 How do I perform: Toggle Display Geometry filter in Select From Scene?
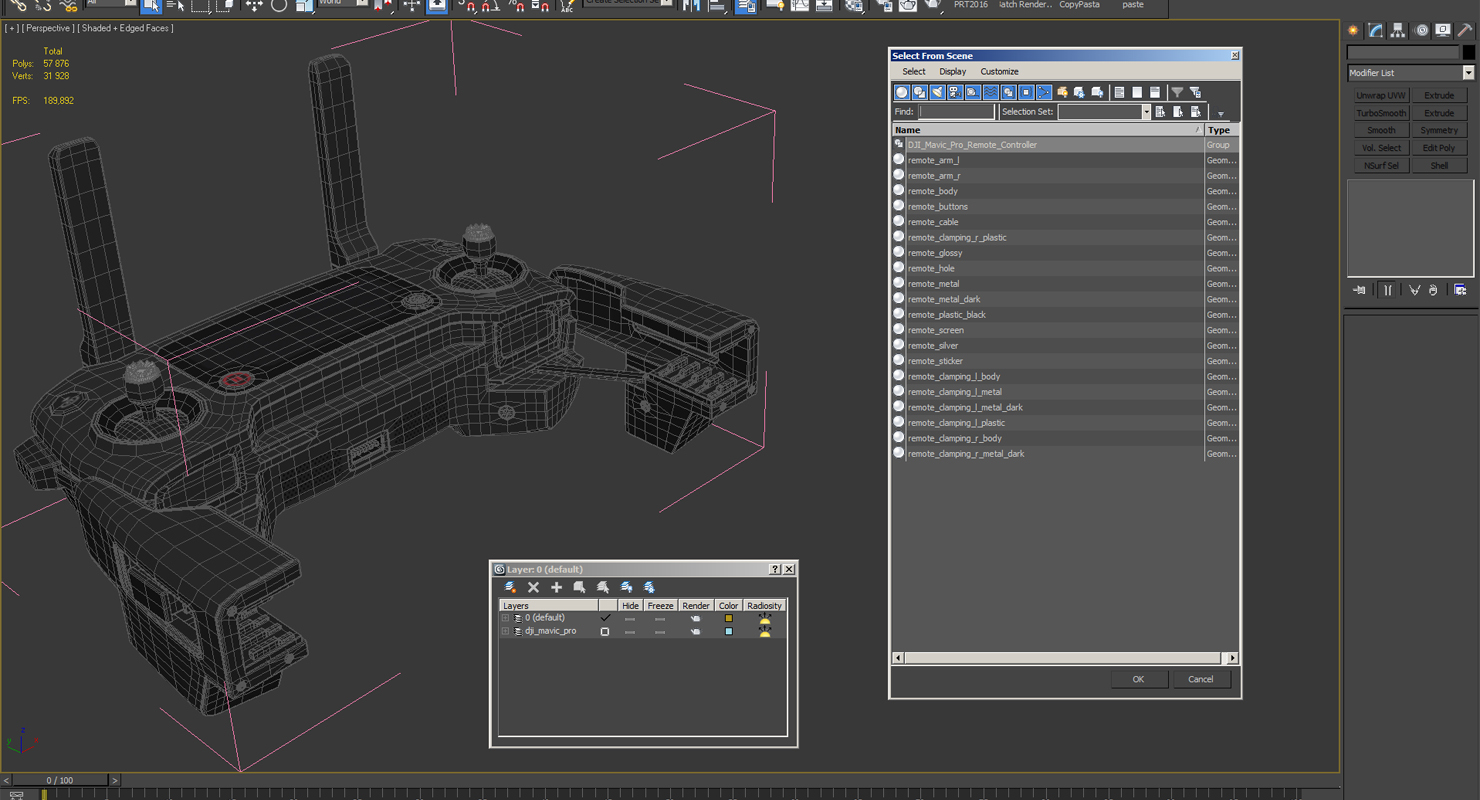pos(902,92)
